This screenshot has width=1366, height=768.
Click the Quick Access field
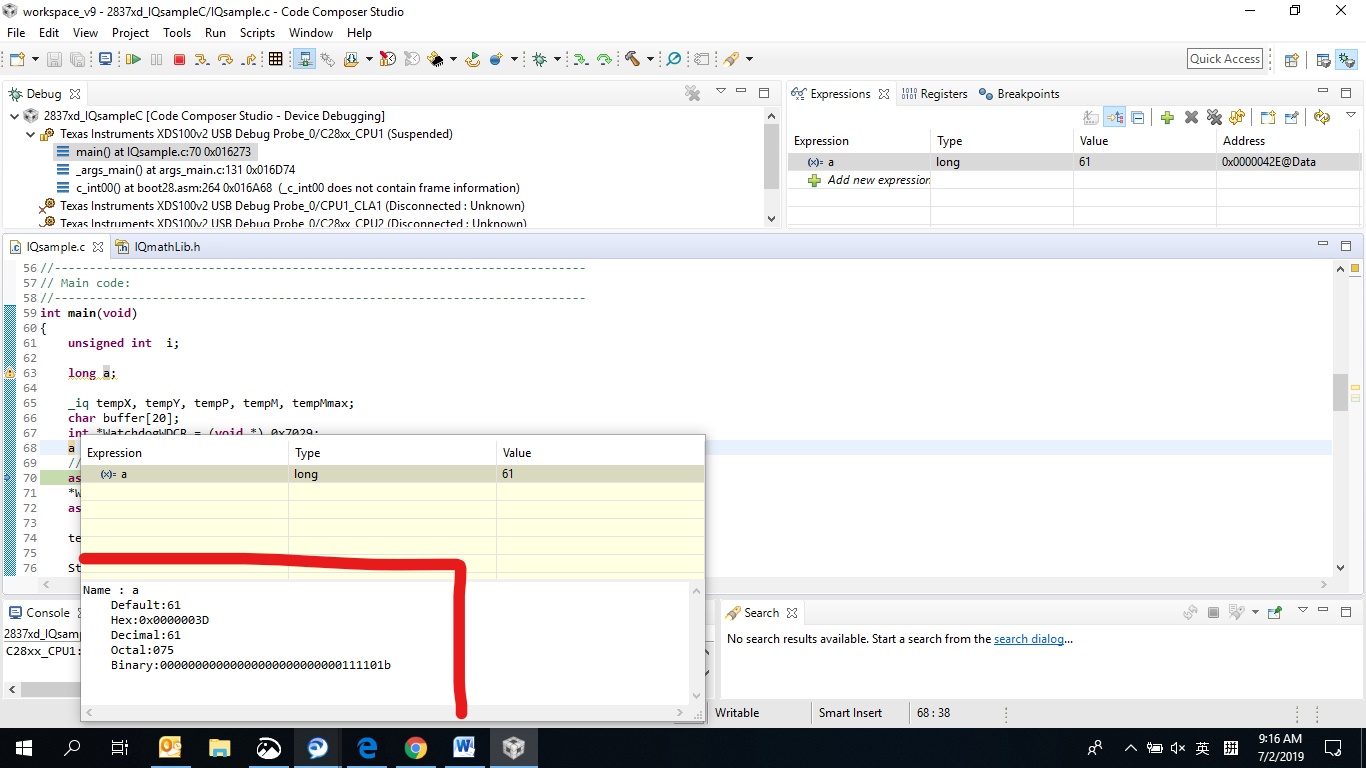click(x=1225, y=59)
